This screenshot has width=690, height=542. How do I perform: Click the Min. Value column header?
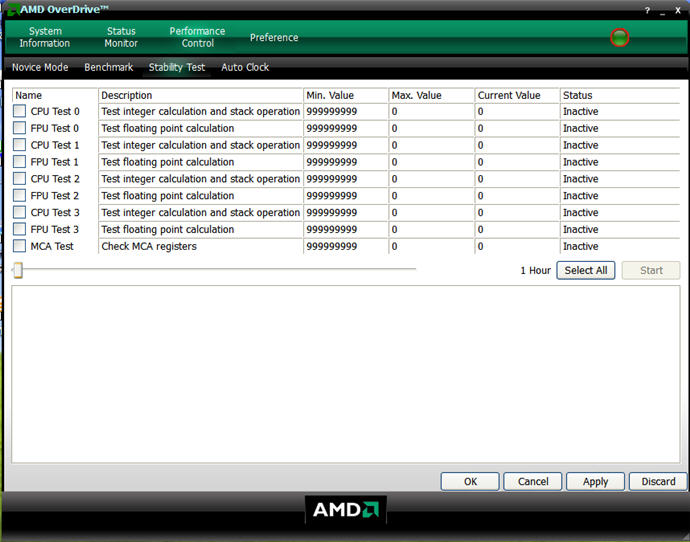(x=345, y=95)
